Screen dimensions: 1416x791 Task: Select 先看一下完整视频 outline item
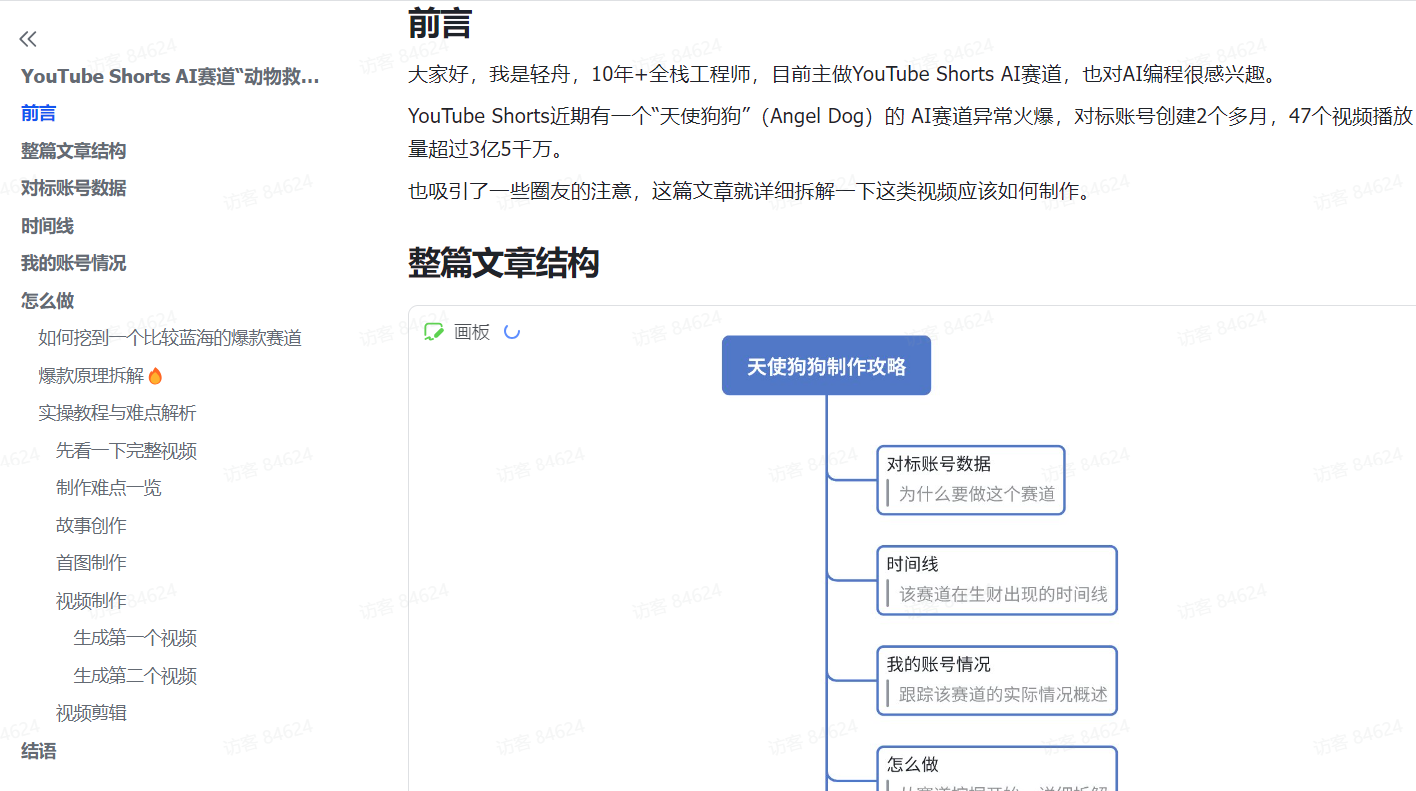126,451
